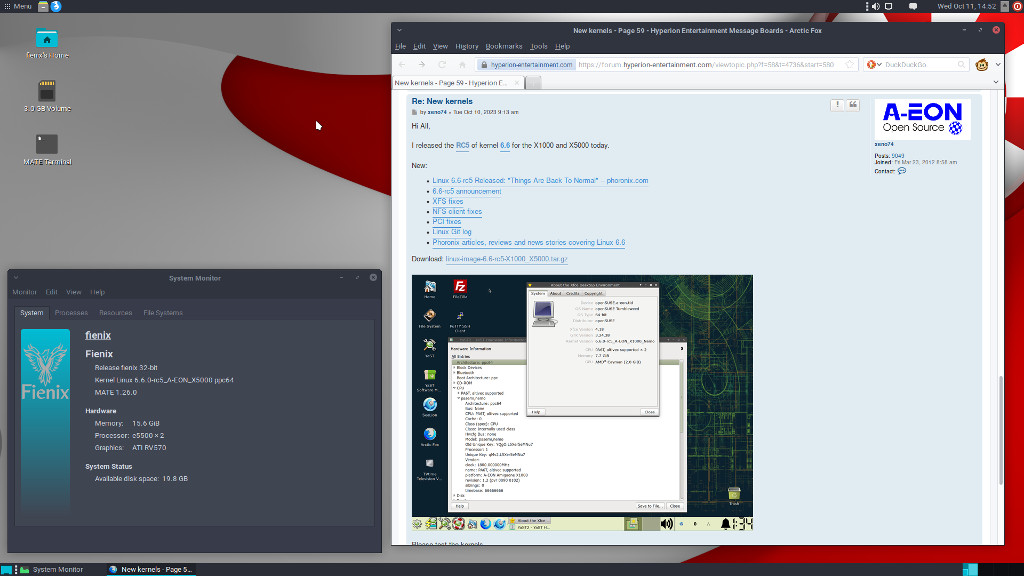Open the Phoronix articles covering Linux 6.6 link

point(529,242)
